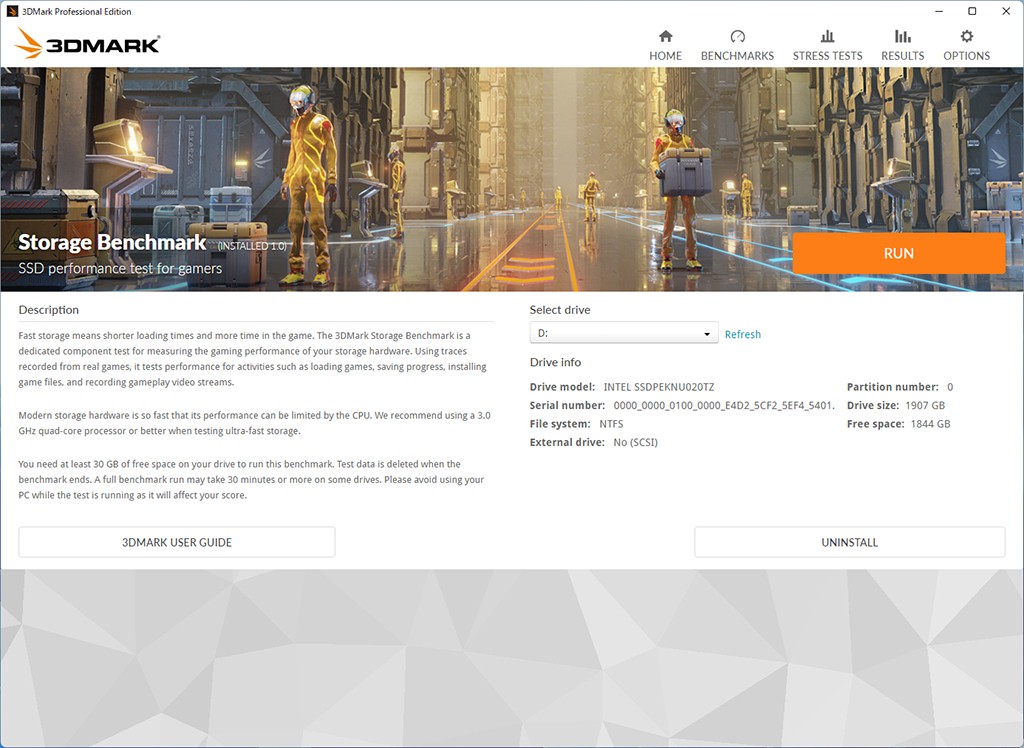Click the Results bar chart icon
The width and height of the screenshot is (1024, 748).
902,36
